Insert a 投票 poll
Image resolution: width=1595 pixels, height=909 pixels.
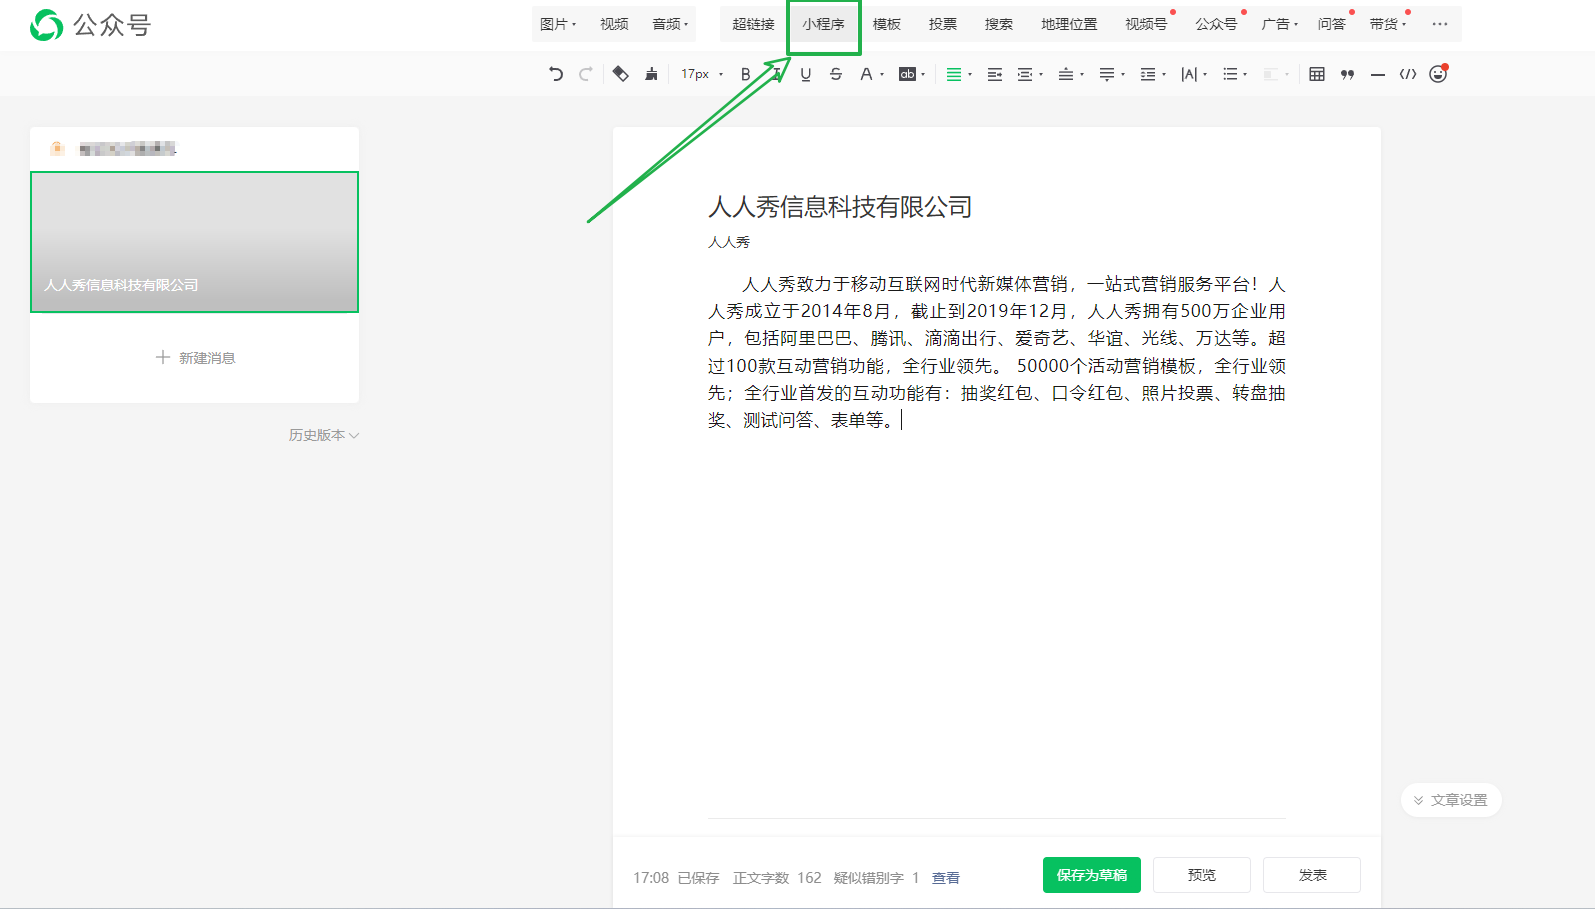(943, 24)
